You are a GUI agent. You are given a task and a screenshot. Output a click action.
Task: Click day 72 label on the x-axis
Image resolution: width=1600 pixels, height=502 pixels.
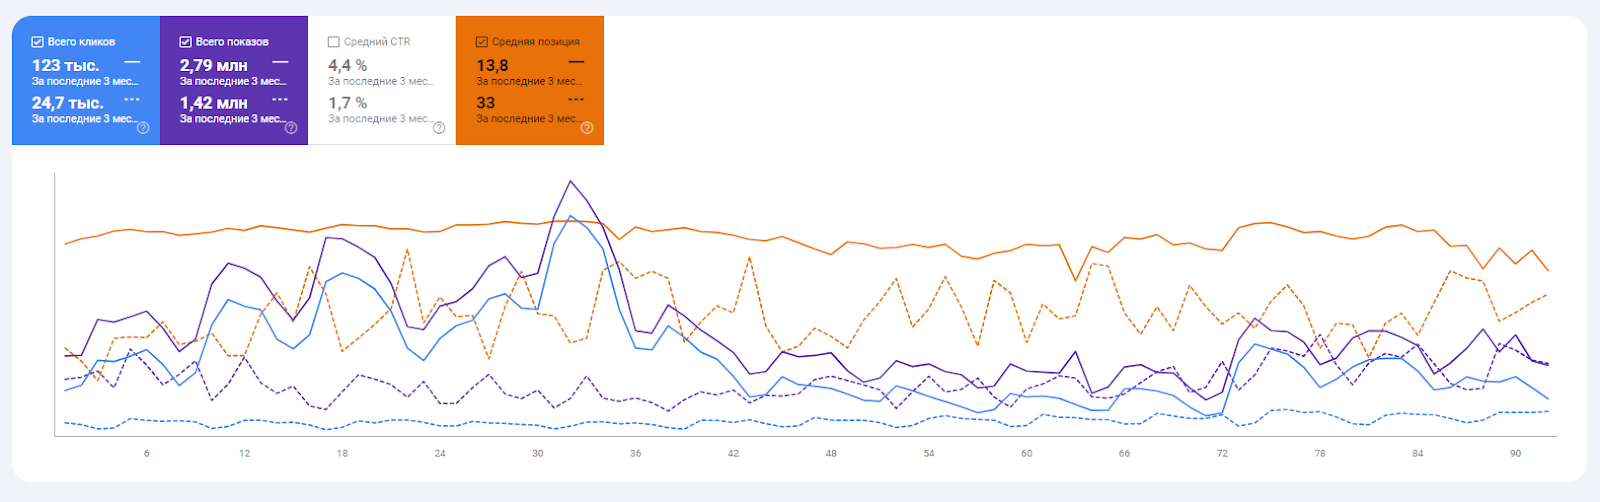pyautogui.click(x=1222, y=454)
